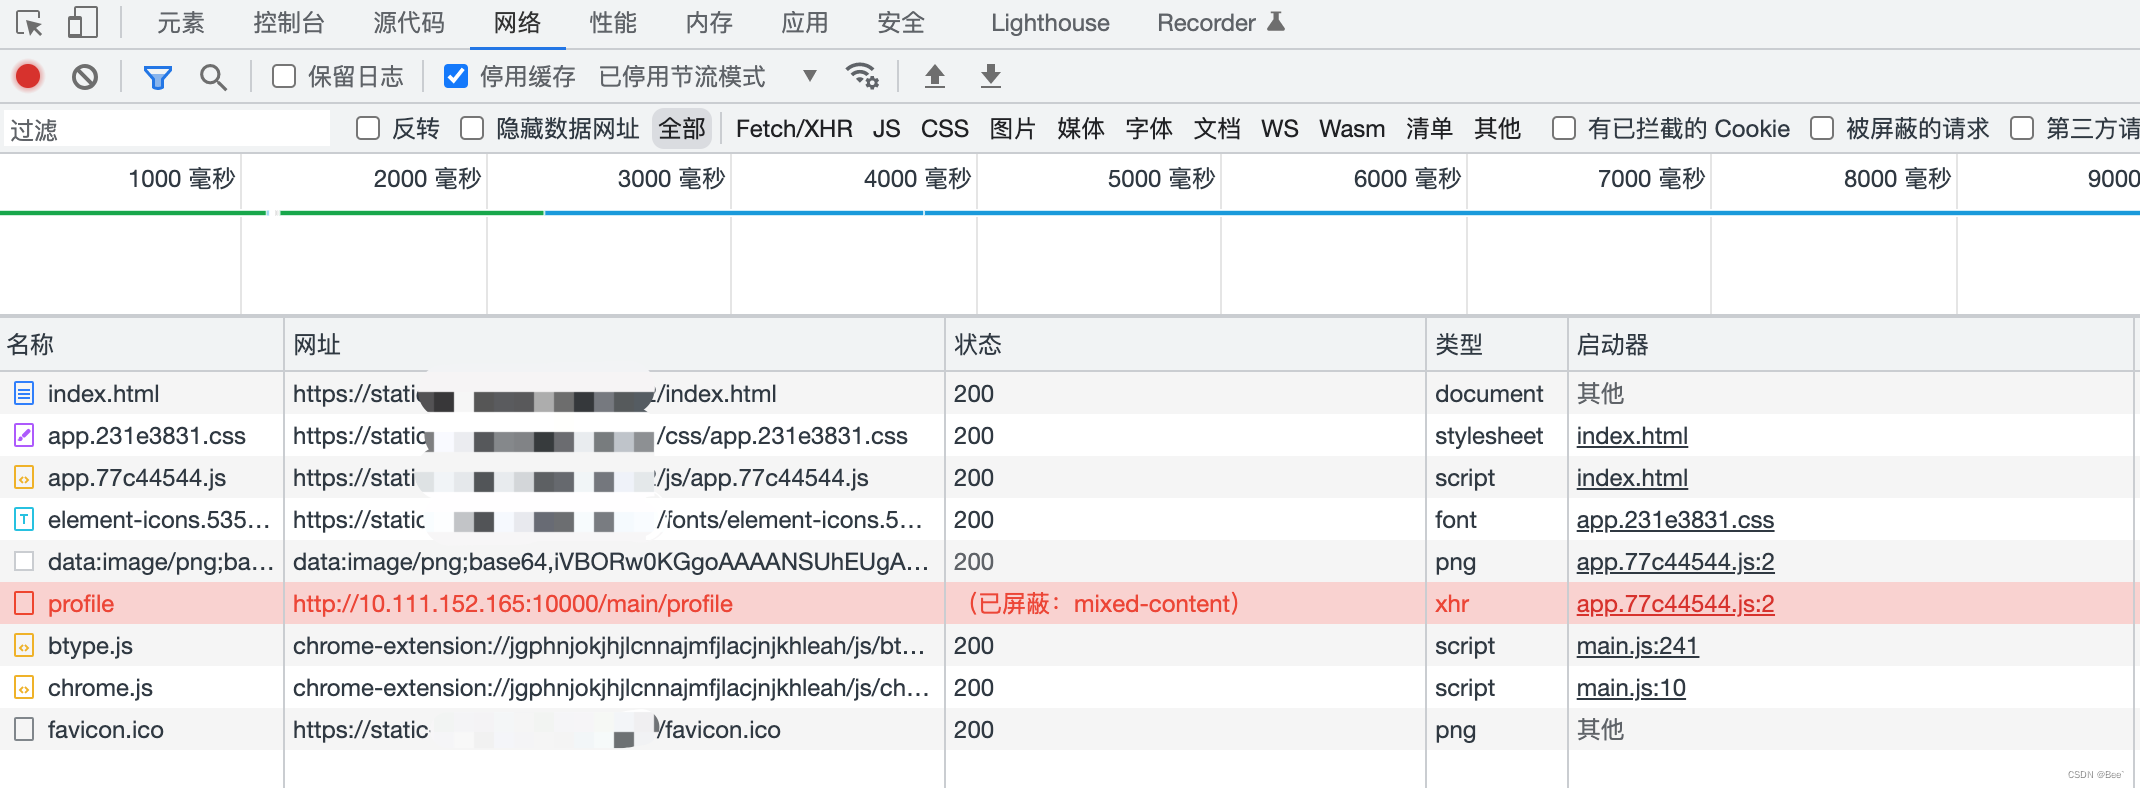This screenshot has width=2140, height=788.
Task: Switch to the 安全 tab
Action: tap(901, 22)
